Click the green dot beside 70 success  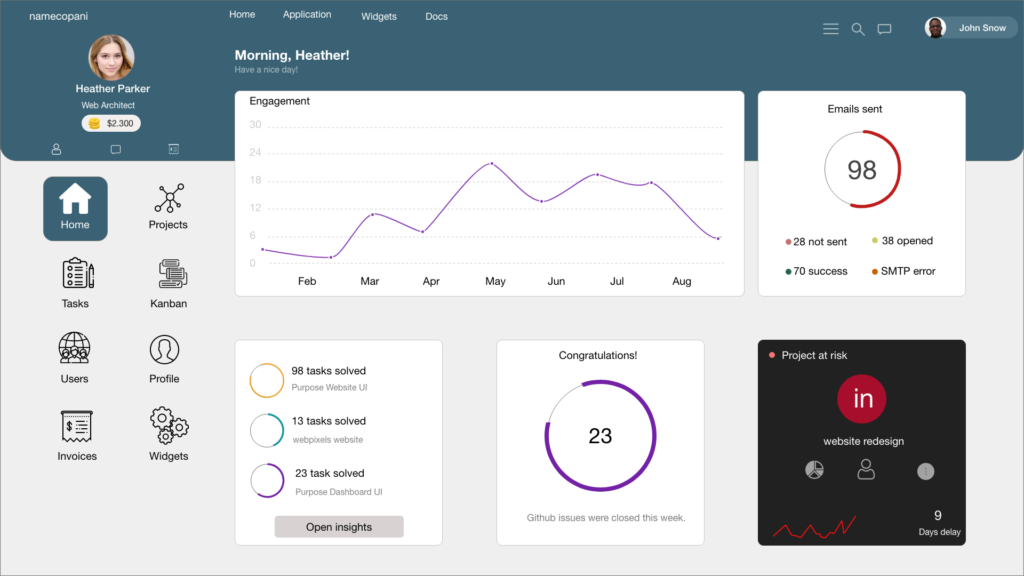tap(788, 272)
